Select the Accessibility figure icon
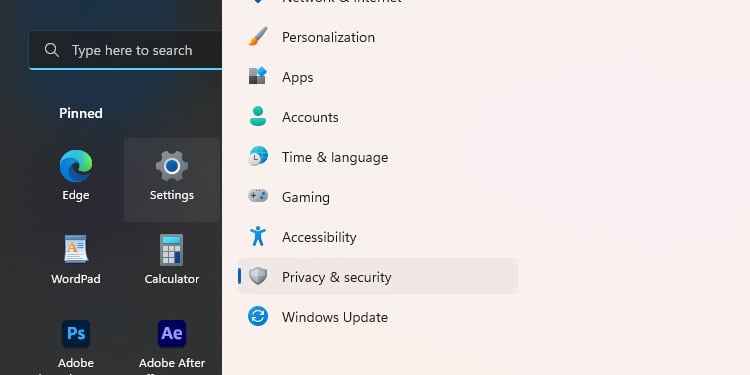This screenshot has width=750, height=375. [258, 236]
